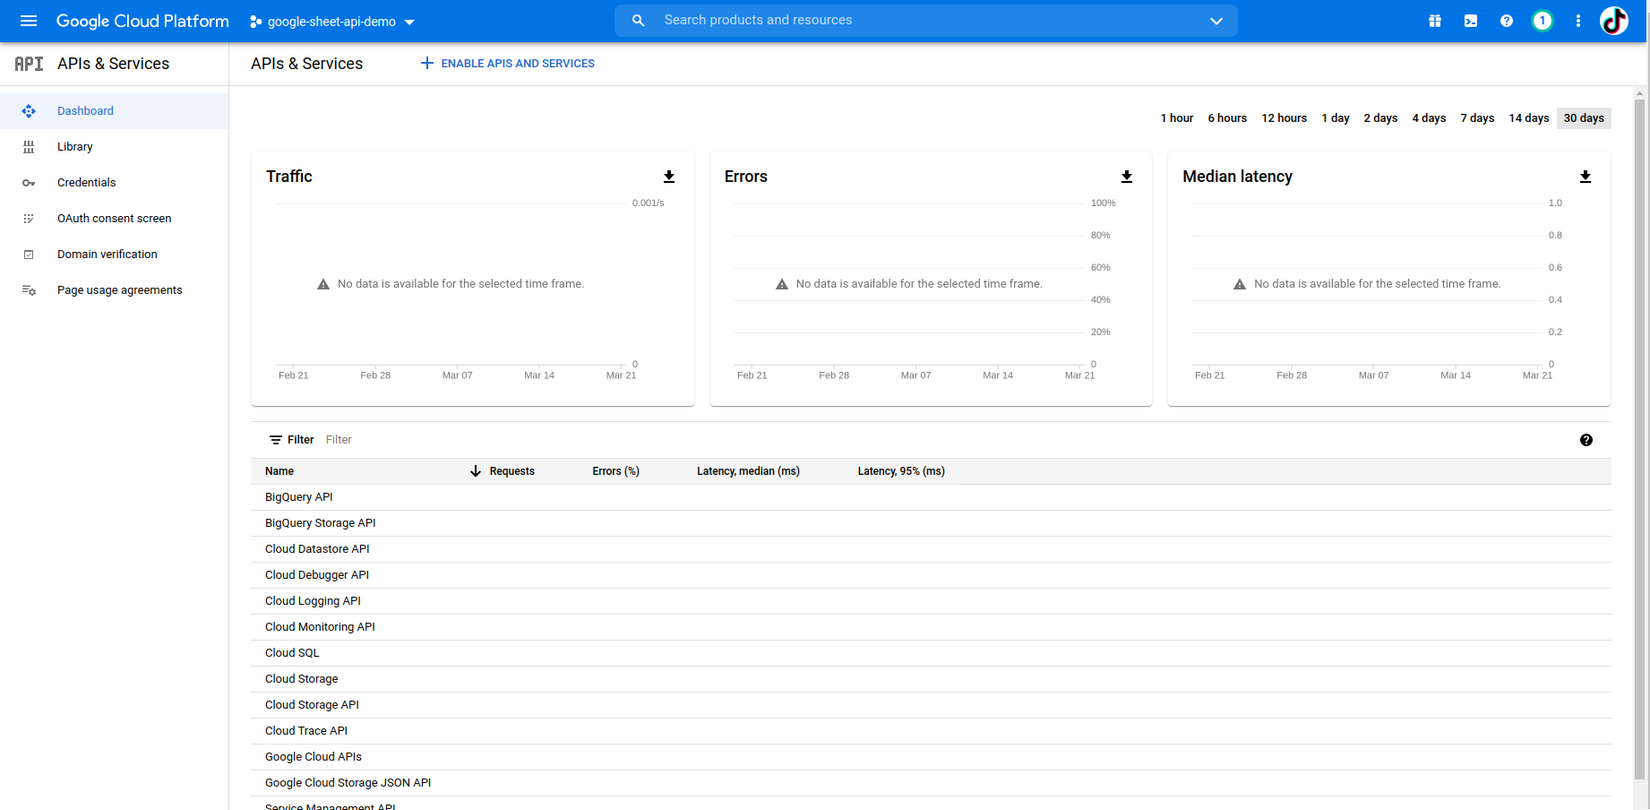Expand the search bar dropdown chevron
The image size is (1650, 810).
[x=1216, y=21]
